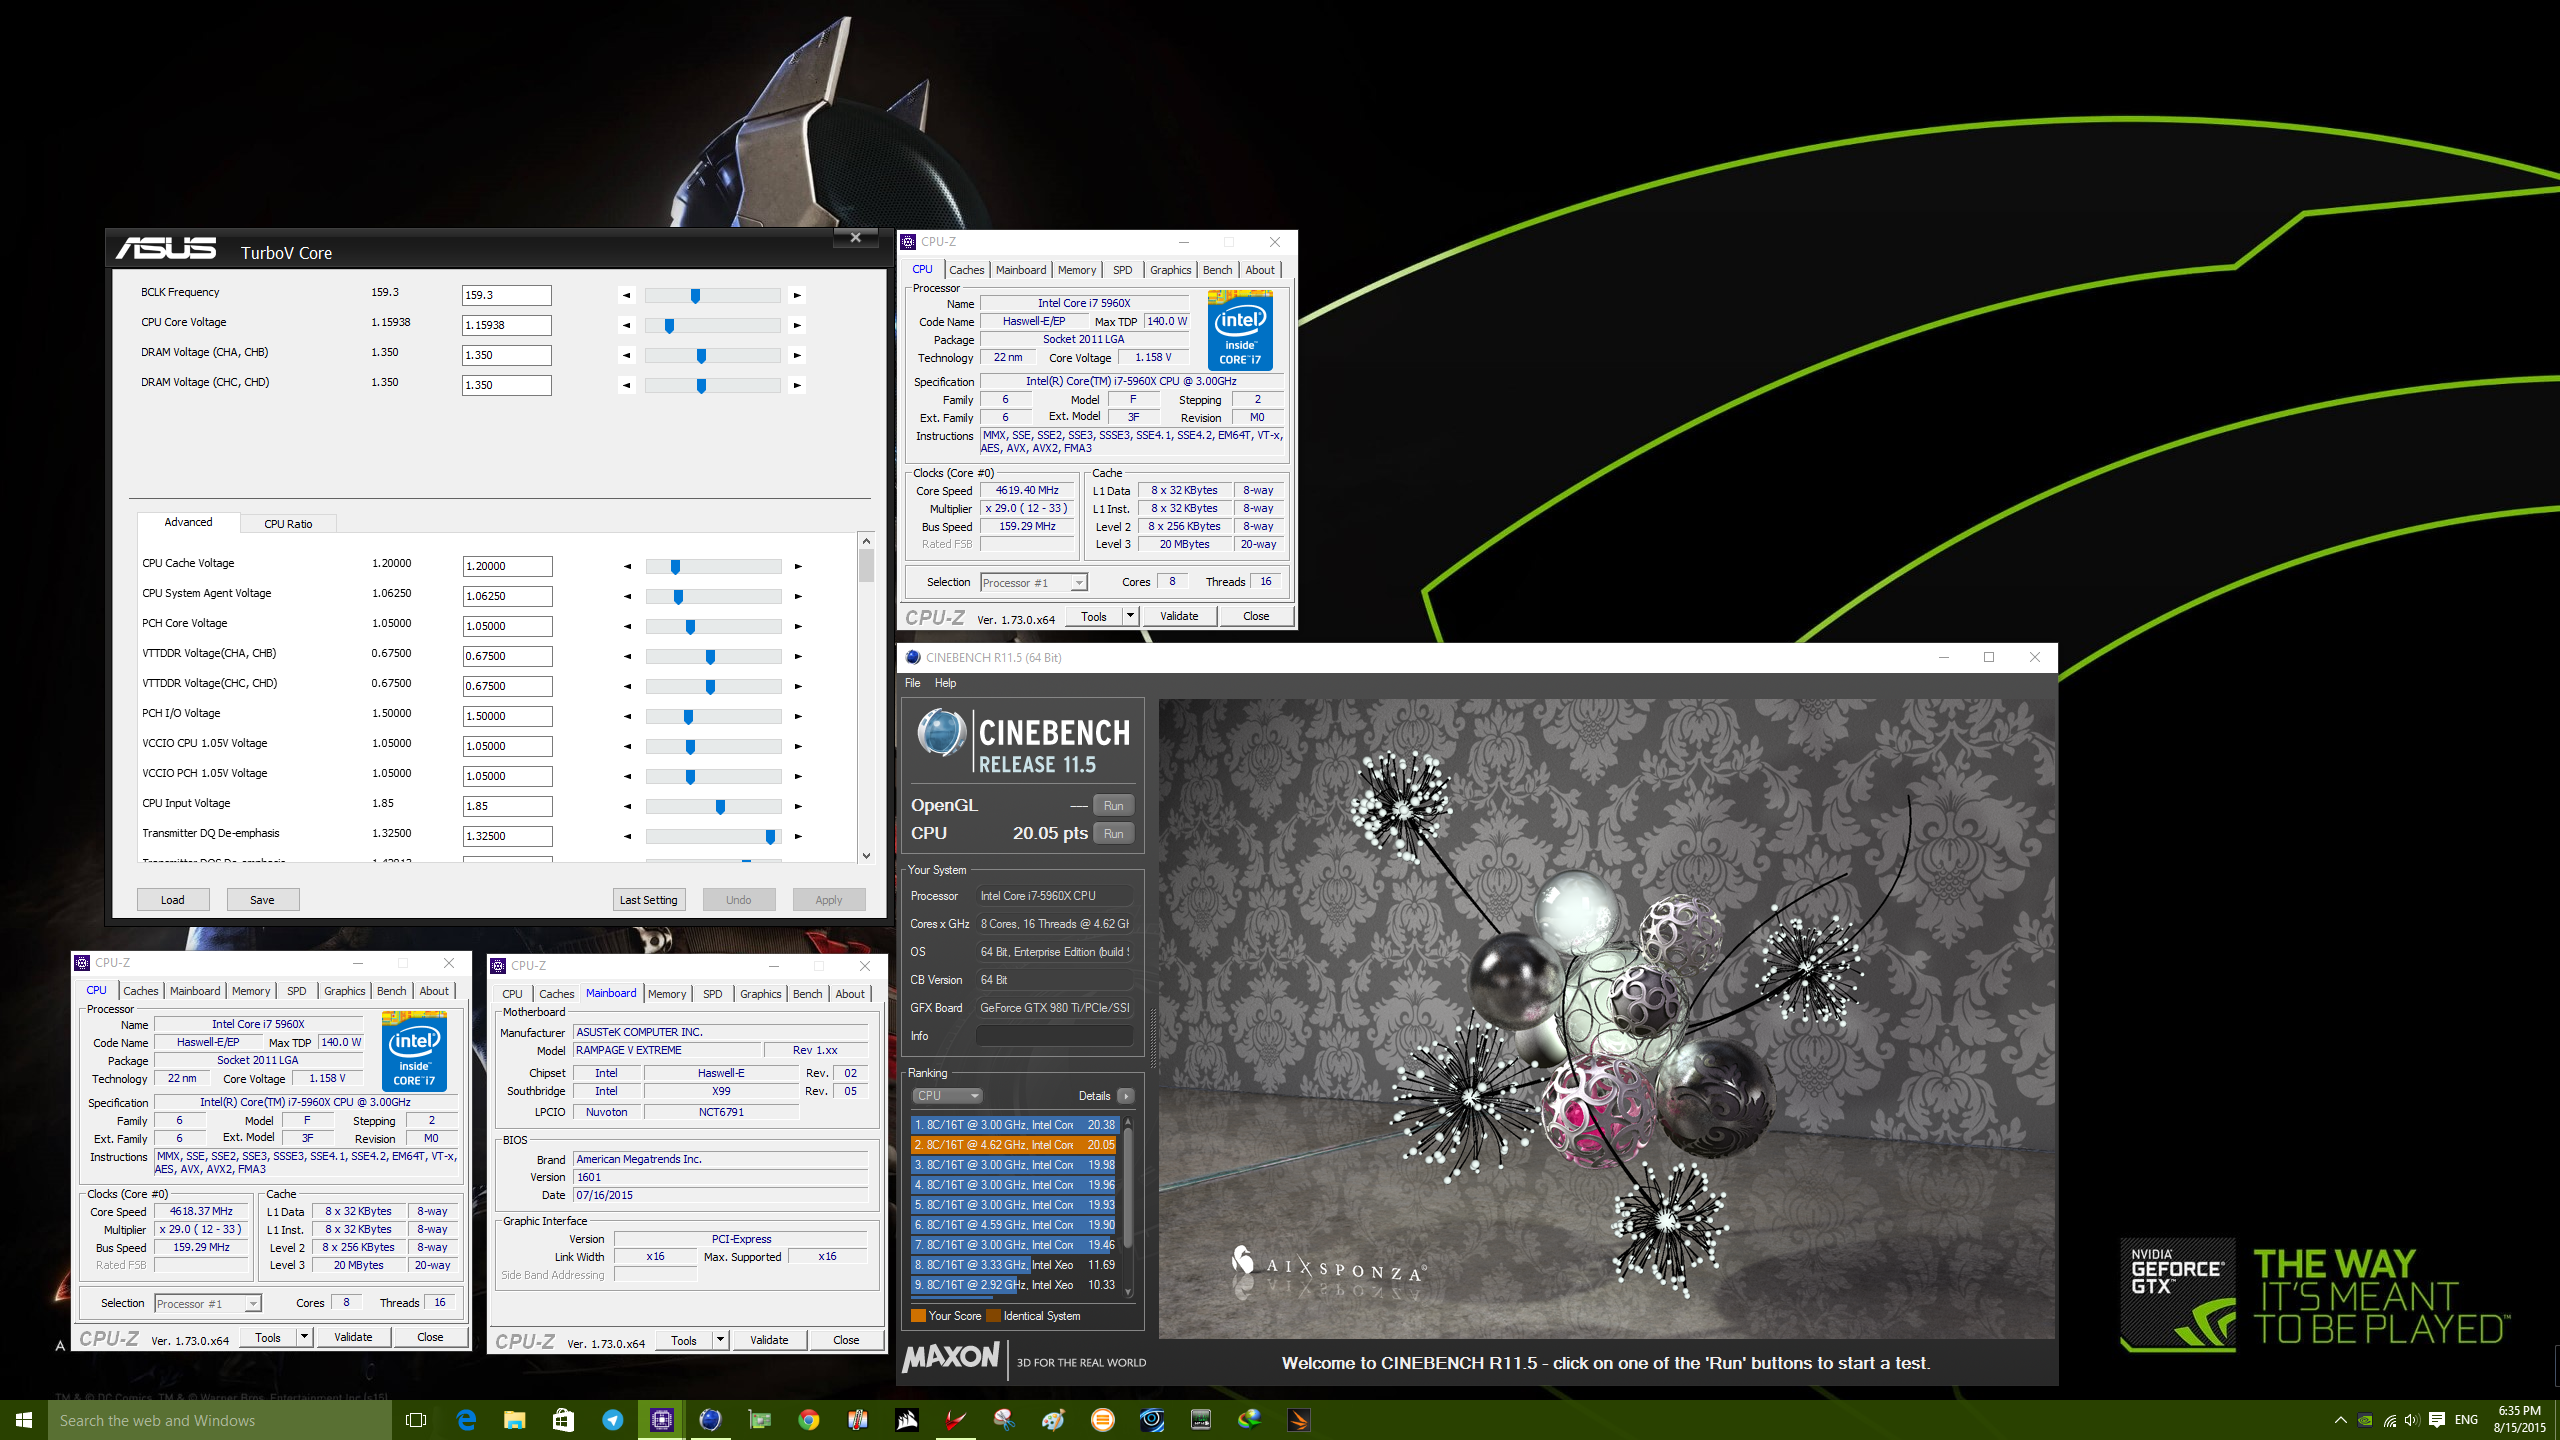2560x1440 pixels.
Task: Select ranking row 1 scoring 20.38
Action: [1014, 1125]
